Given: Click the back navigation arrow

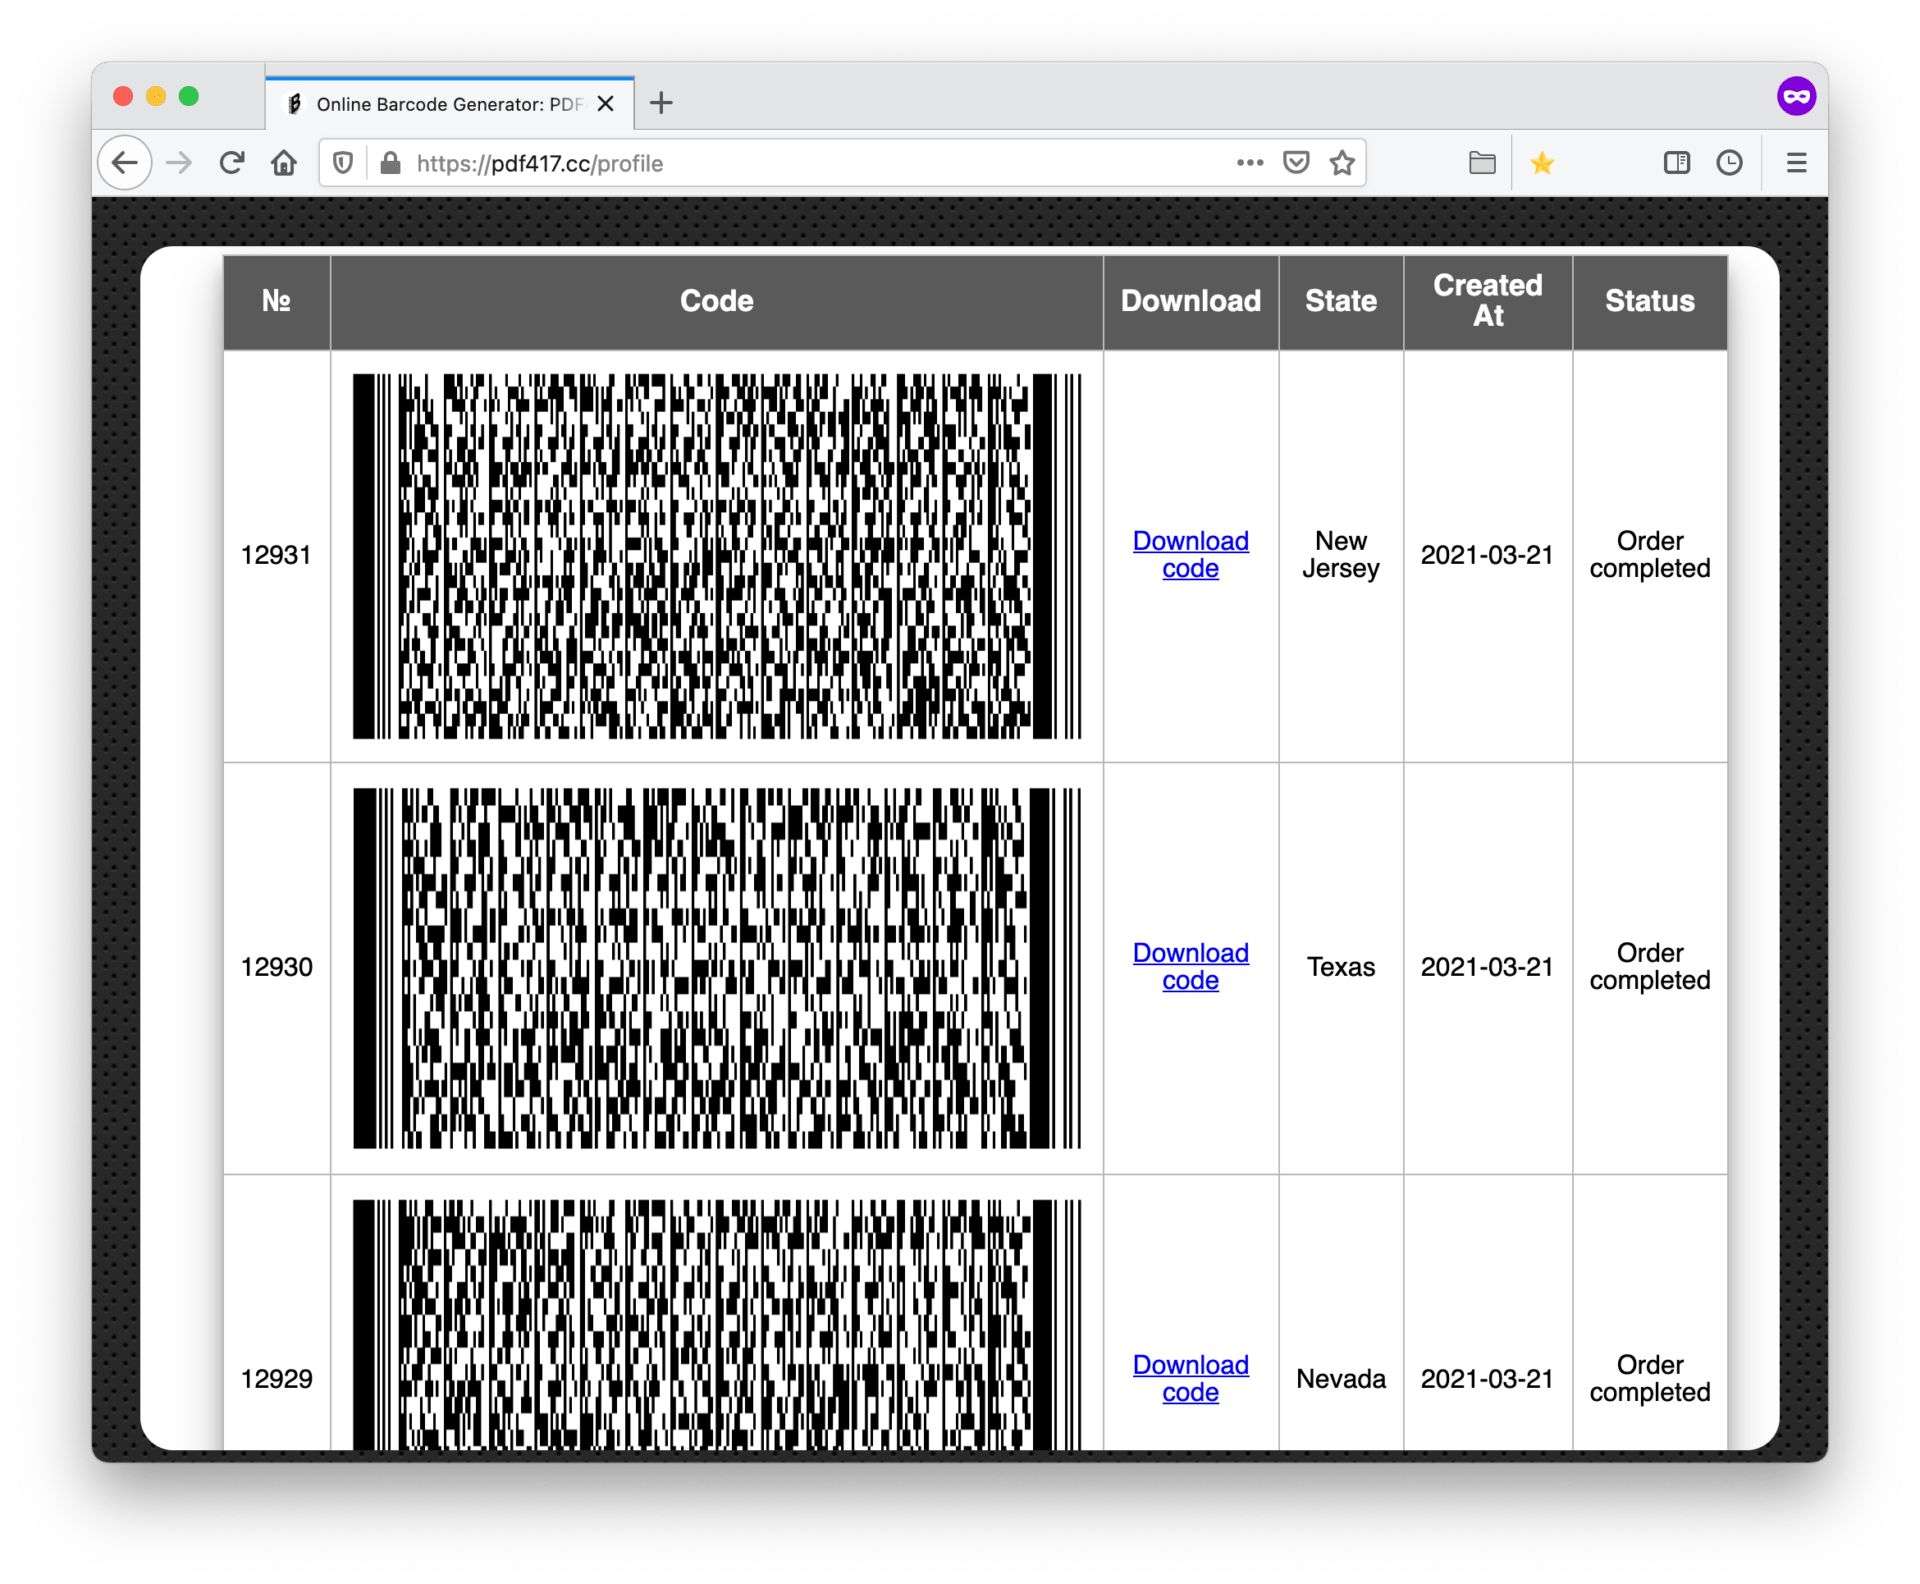Looking at the screenshot, I should coord(124,163).
